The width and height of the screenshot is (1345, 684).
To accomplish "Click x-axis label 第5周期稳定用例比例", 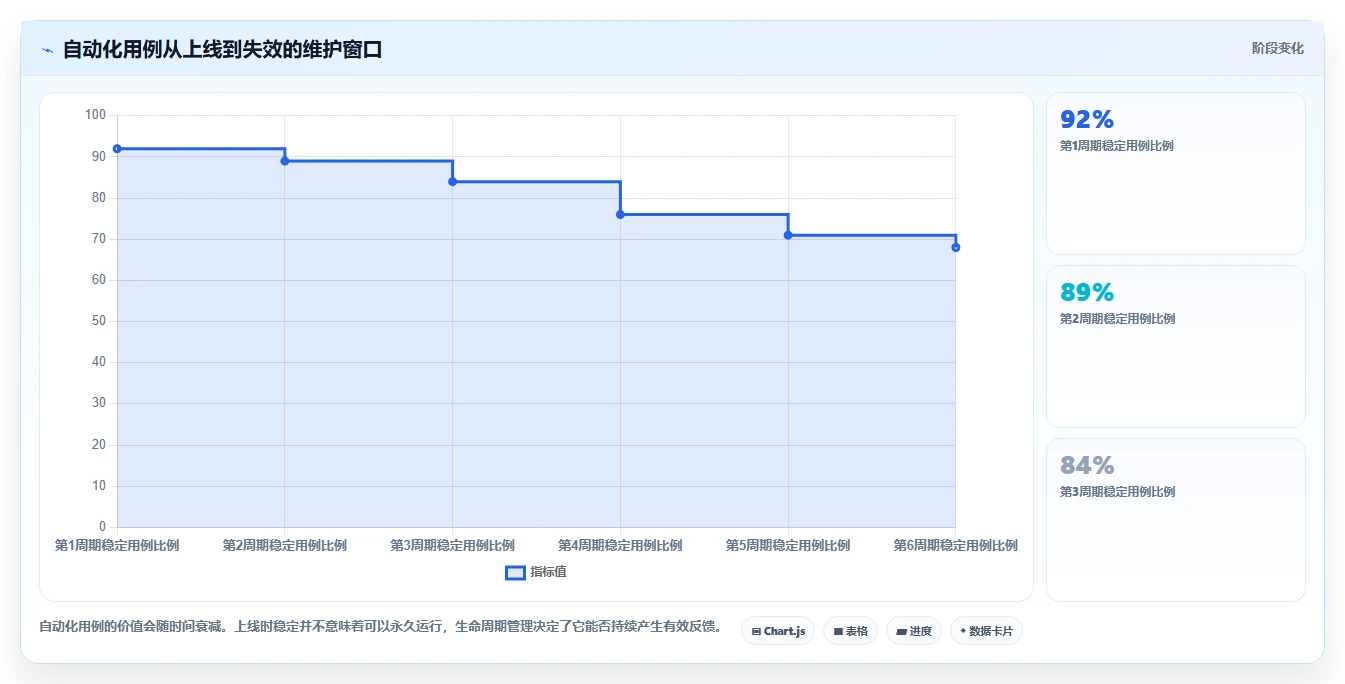I will coord(788,545).
